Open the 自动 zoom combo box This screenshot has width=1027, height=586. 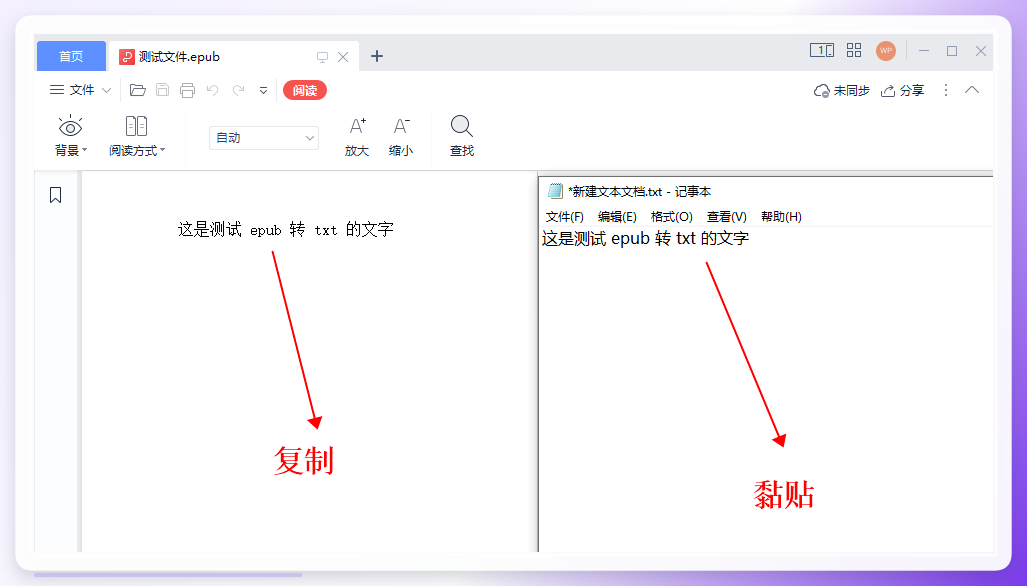(264, 137)
